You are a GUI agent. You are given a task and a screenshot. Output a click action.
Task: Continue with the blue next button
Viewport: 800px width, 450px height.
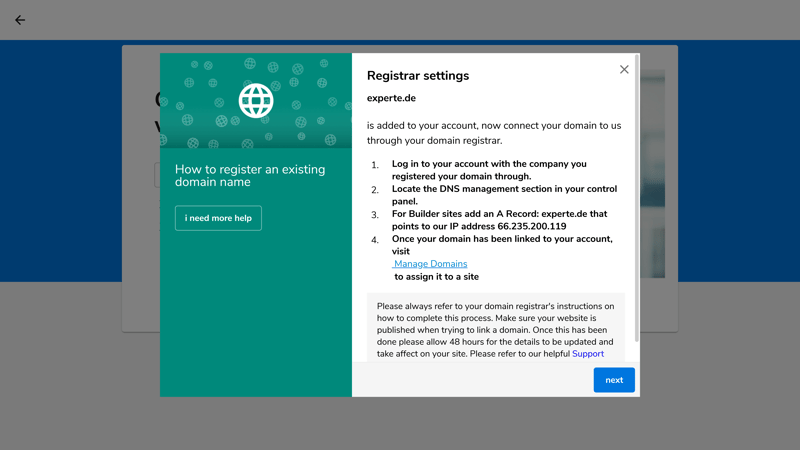[x=614, y=380]
